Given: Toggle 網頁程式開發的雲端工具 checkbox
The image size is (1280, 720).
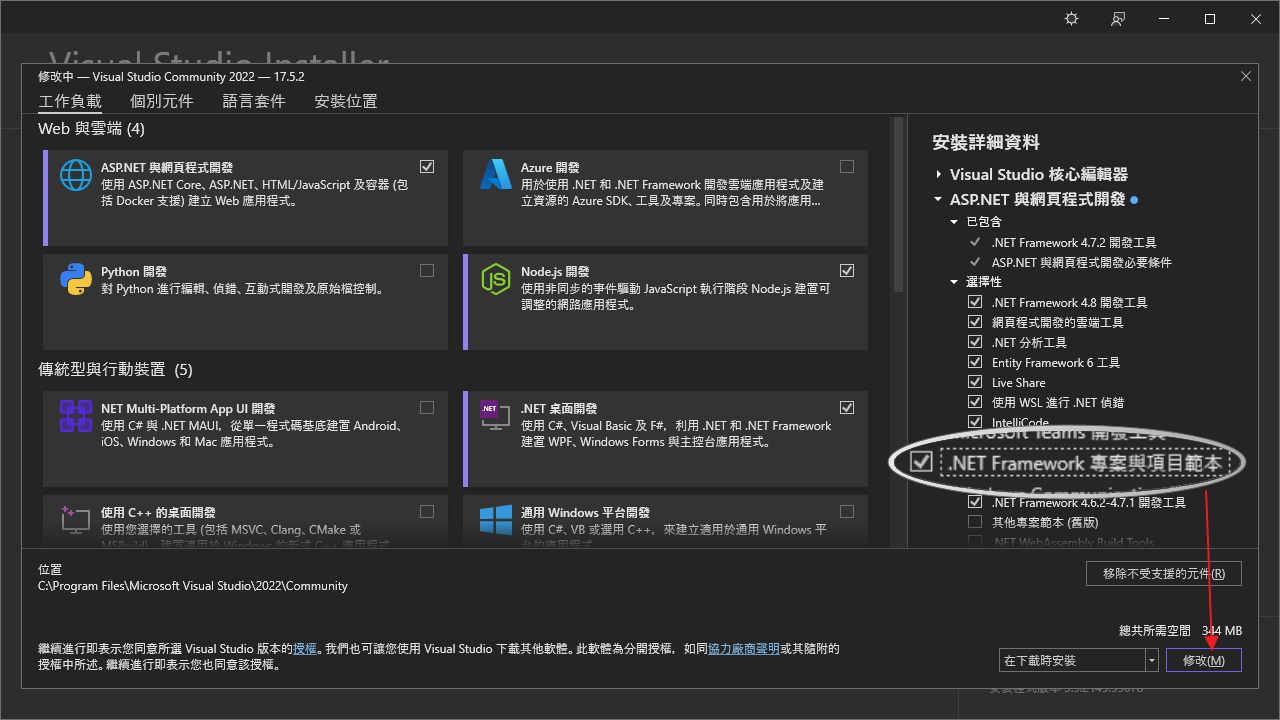Looking at the screenshot, I should [x=975, y=322].
